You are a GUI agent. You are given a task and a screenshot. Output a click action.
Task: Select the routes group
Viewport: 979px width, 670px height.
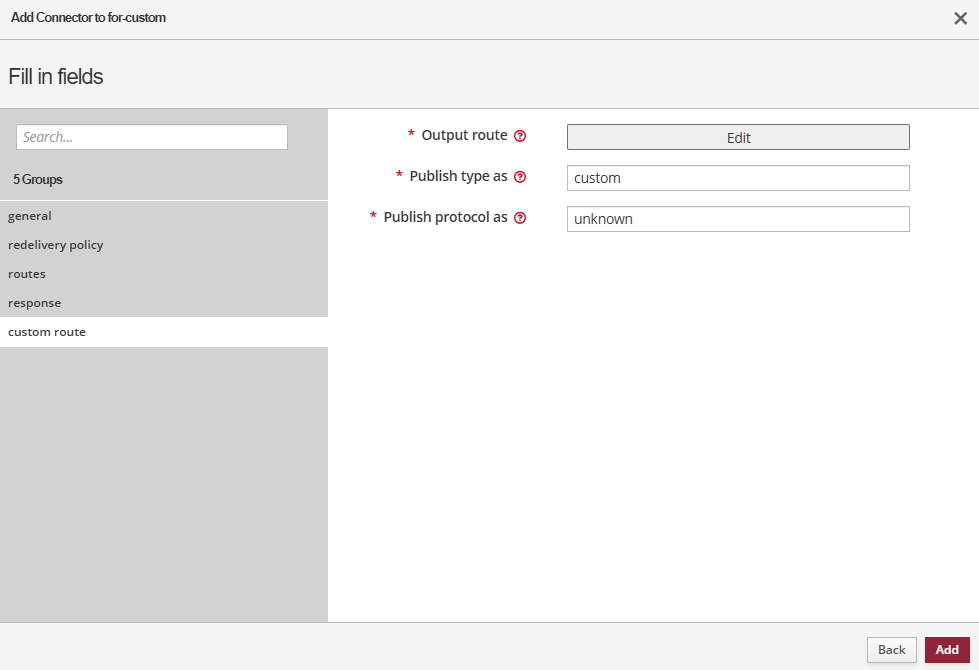click(27, 274)
